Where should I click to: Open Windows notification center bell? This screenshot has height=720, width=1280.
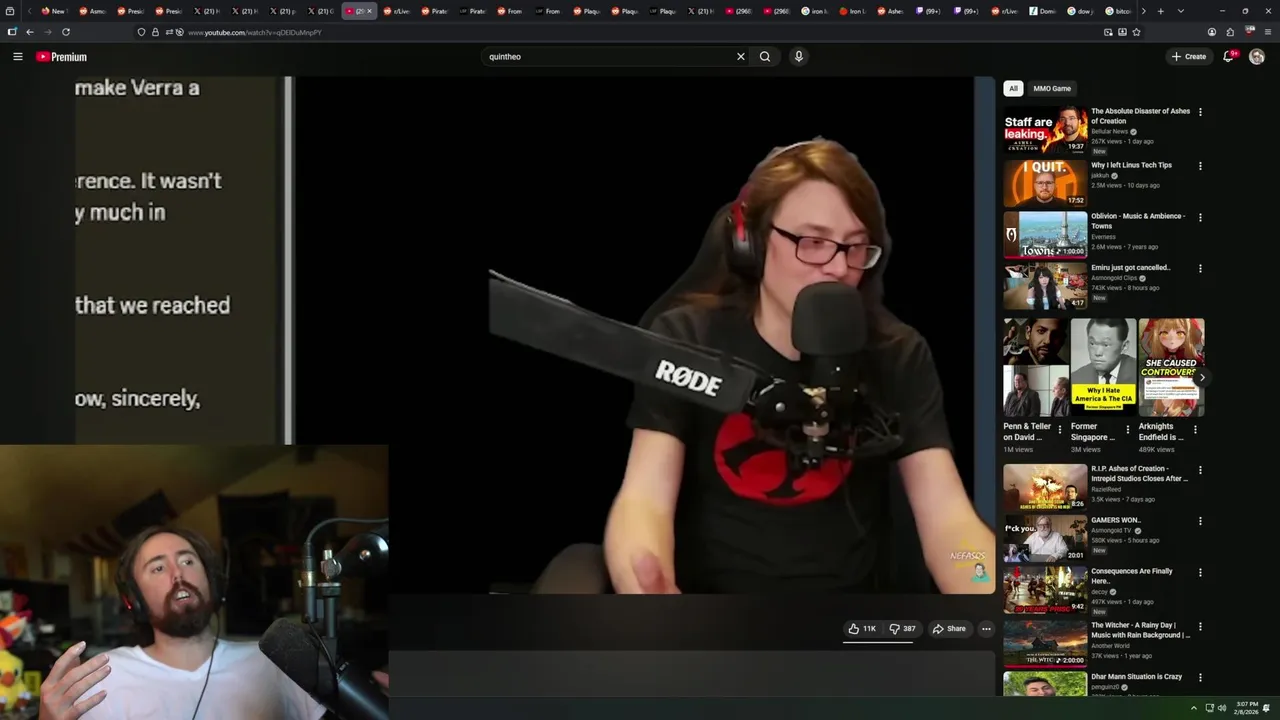[x=1268, y=708]
